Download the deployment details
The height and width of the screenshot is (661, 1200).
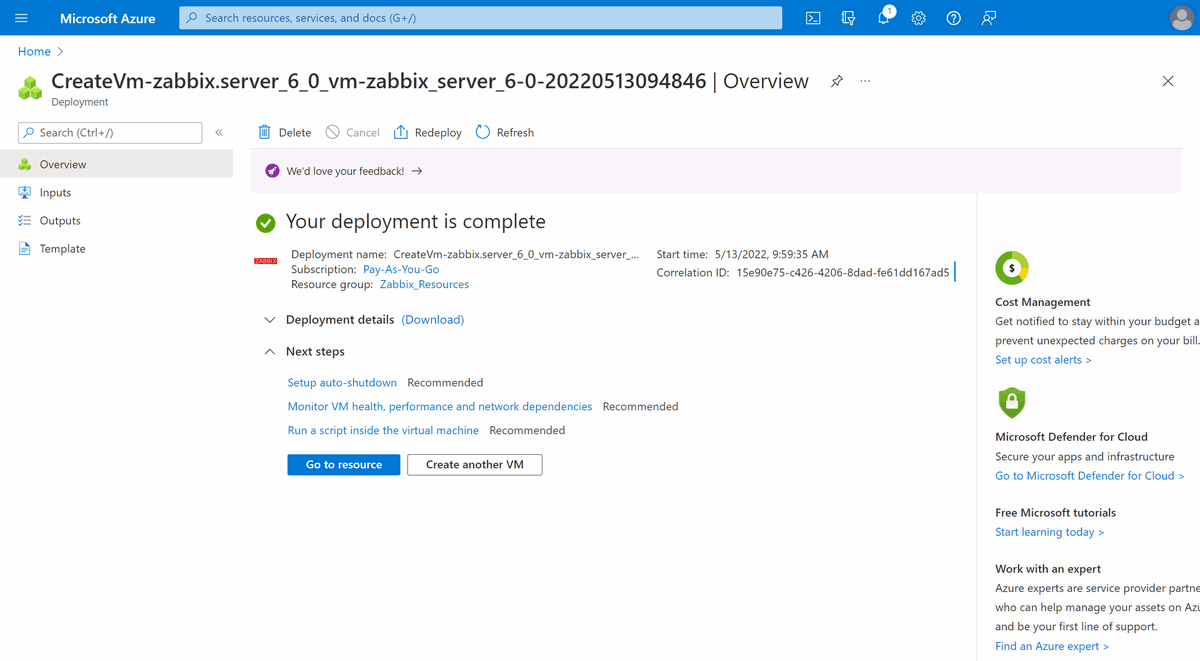point(433,320)
